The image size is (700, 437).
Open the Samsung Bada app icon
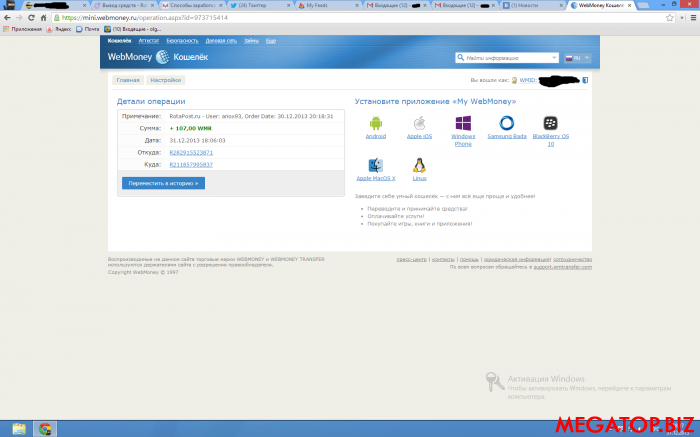(507, 123)
